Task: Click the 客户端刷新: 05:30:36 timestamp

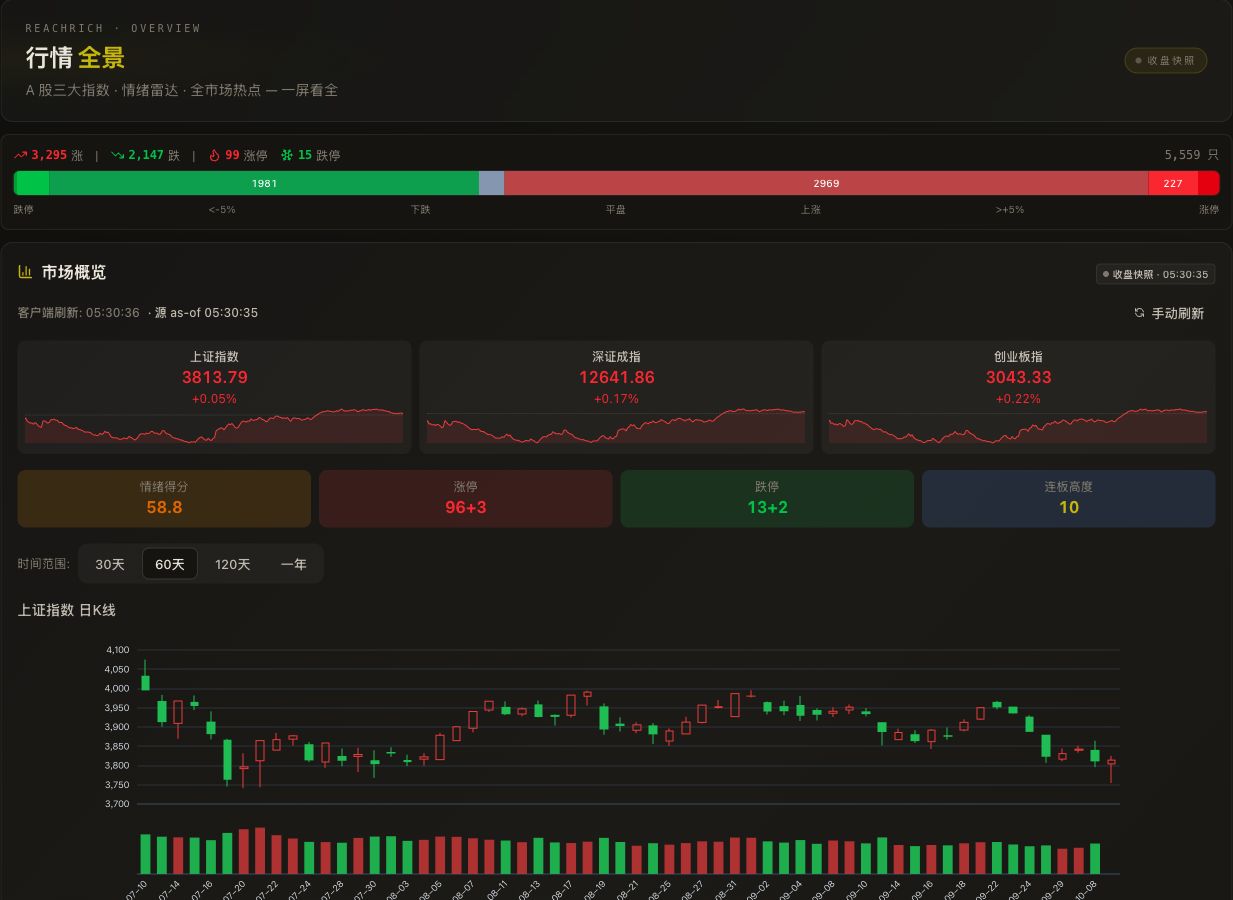Action: coord(79,313)
